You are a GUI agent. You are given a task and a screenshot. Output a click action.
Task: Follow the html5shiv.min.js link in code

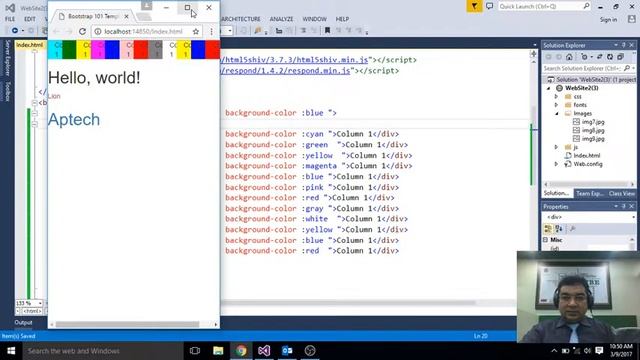[x=294, y=60]
